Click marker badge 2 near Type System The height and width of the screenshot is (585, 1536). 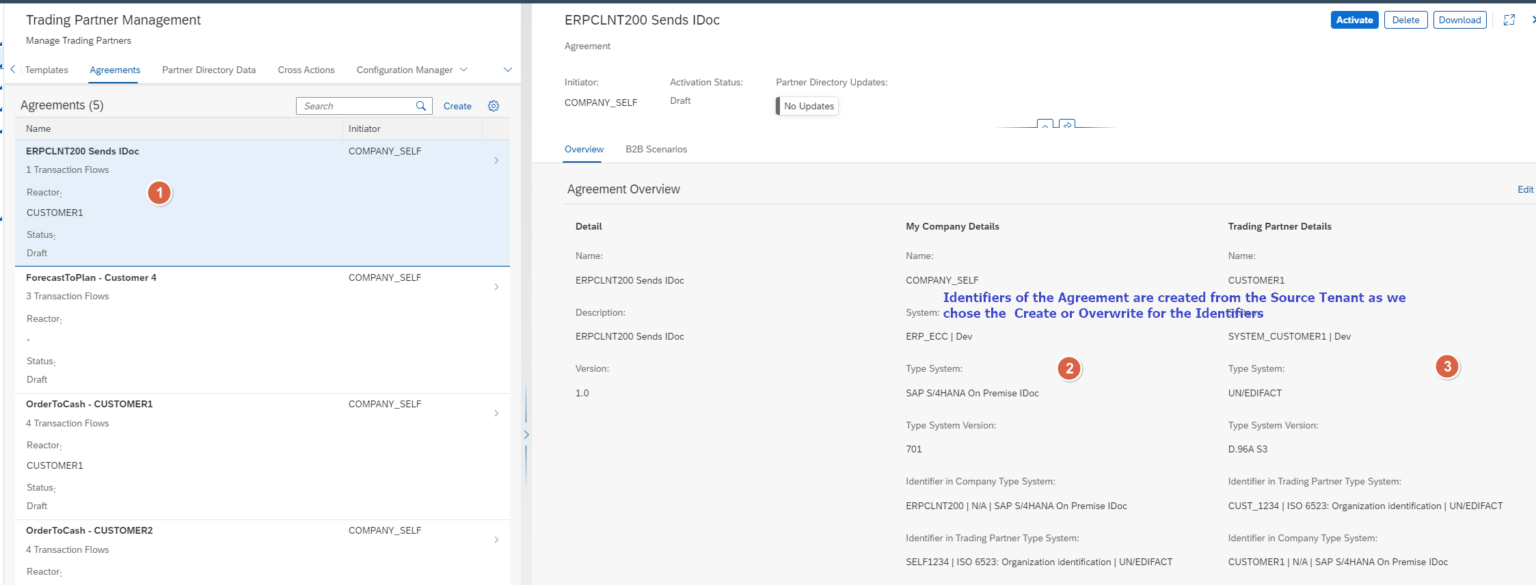tap(1069, 368)
